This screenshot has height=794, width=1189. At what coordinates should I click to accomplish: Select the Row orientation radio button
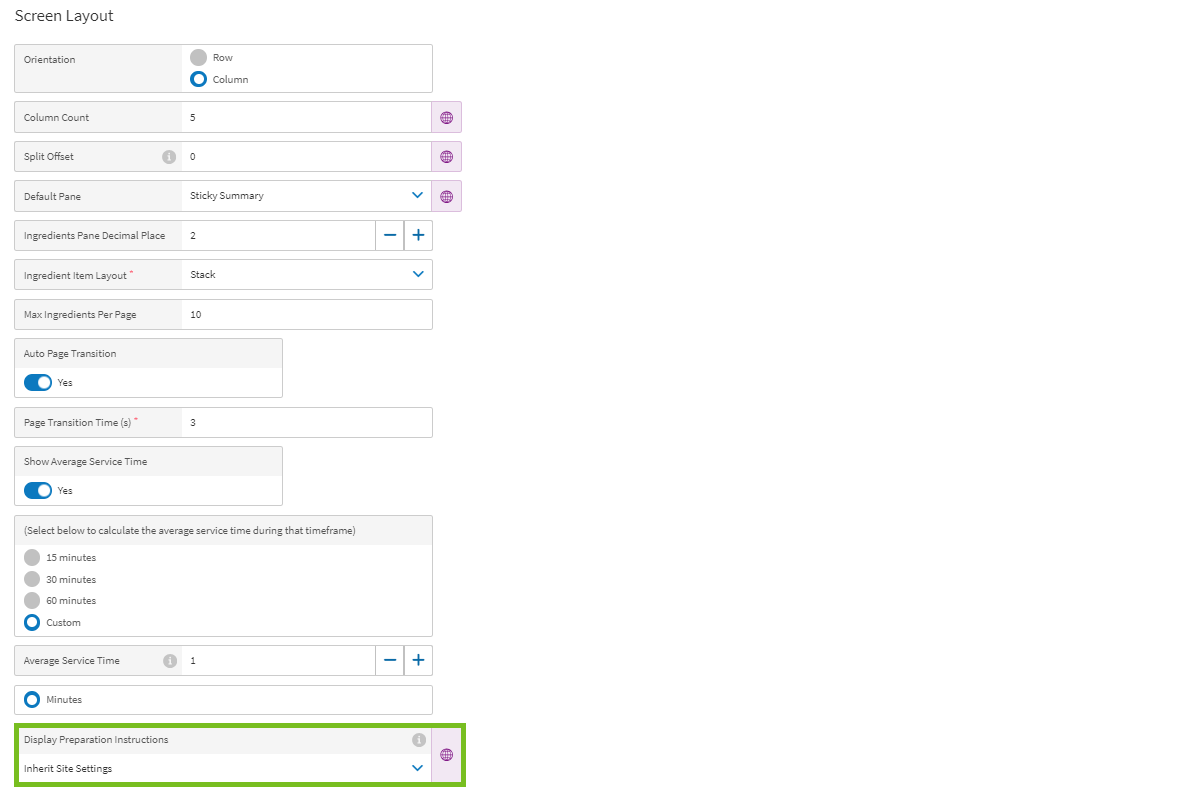[x=198, y=57]
